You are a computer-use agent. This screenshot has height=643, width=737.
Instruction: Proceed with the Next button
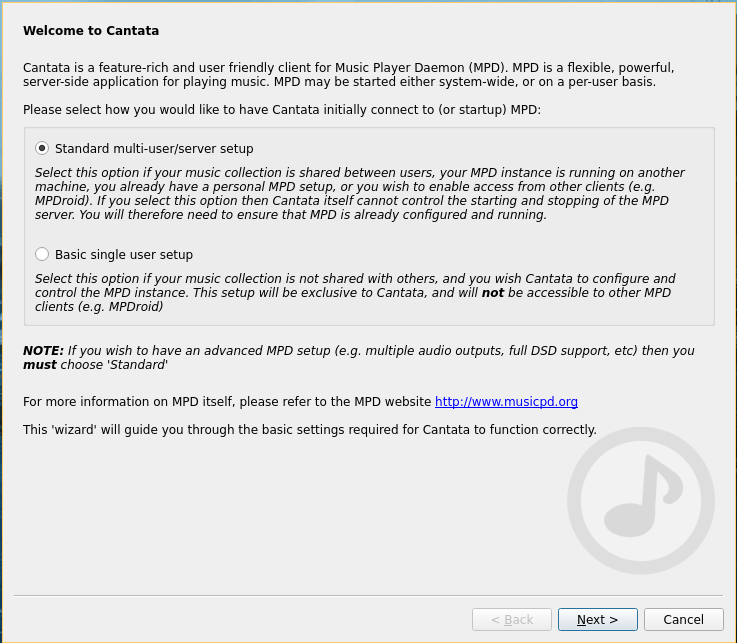[597, 620]
